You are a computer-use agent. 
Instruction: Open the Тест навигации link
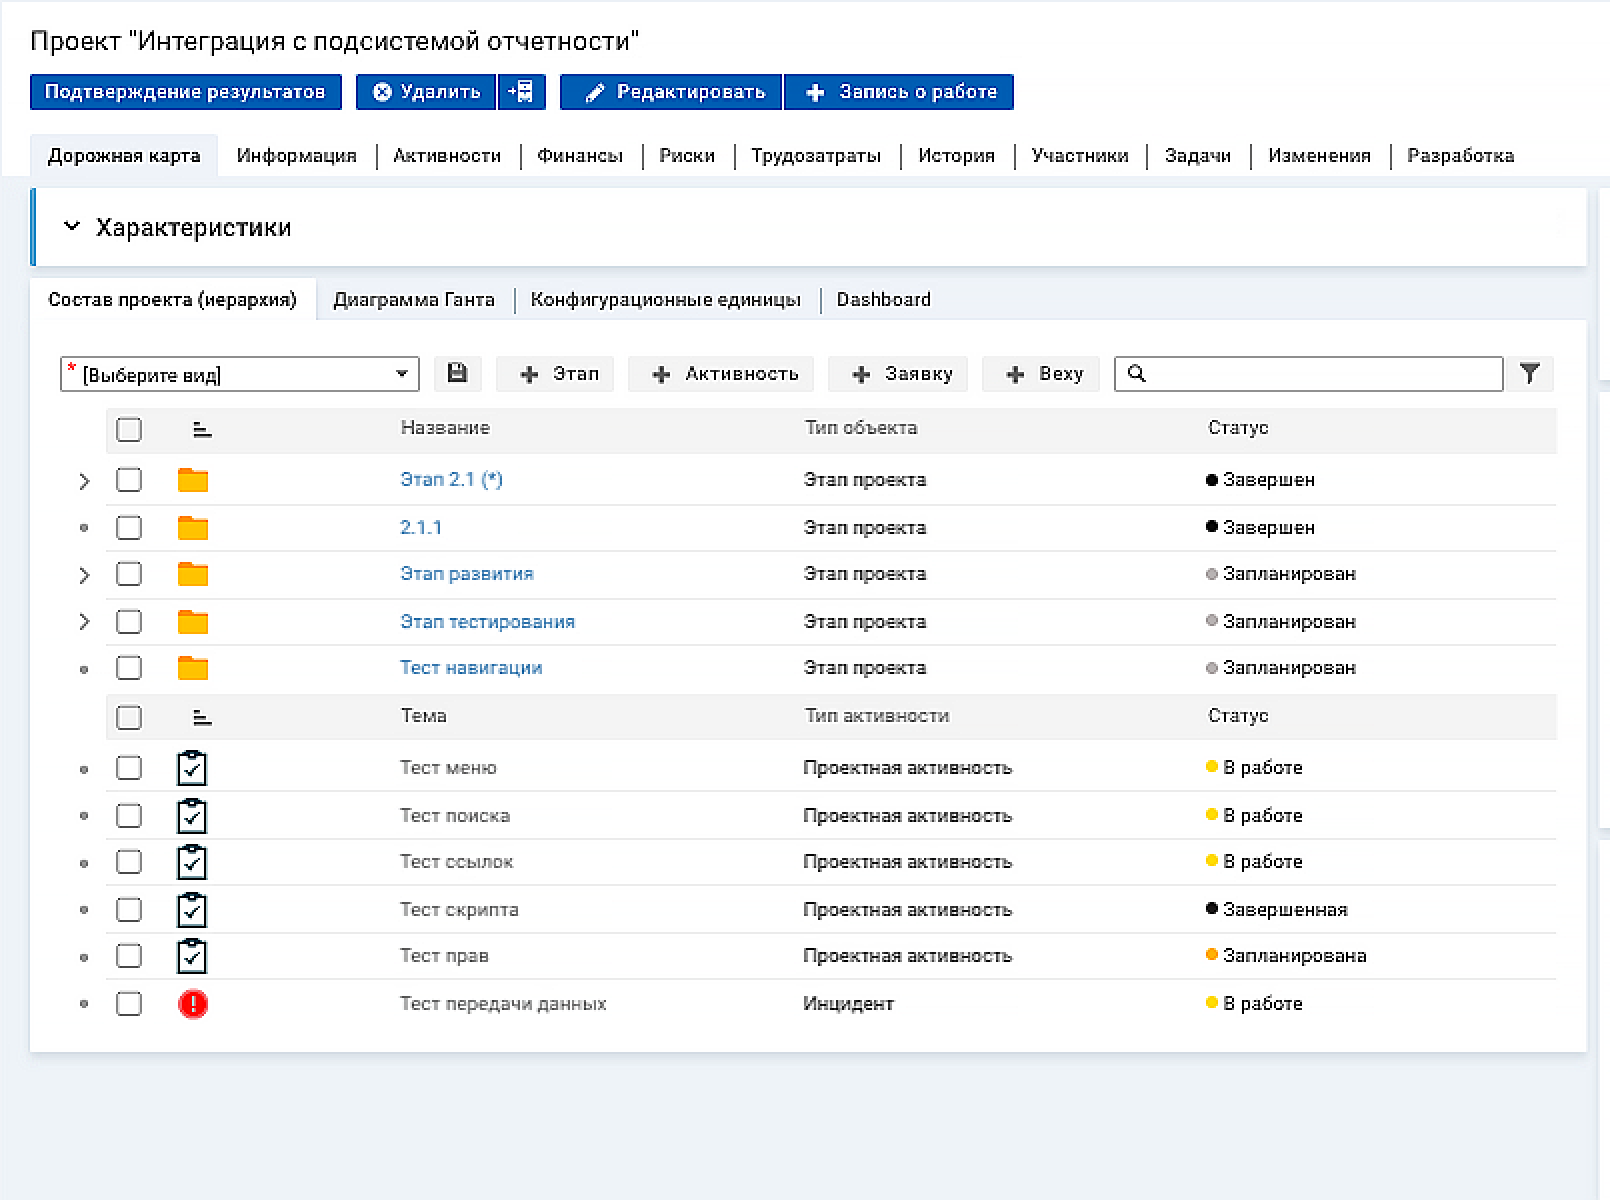471,668
